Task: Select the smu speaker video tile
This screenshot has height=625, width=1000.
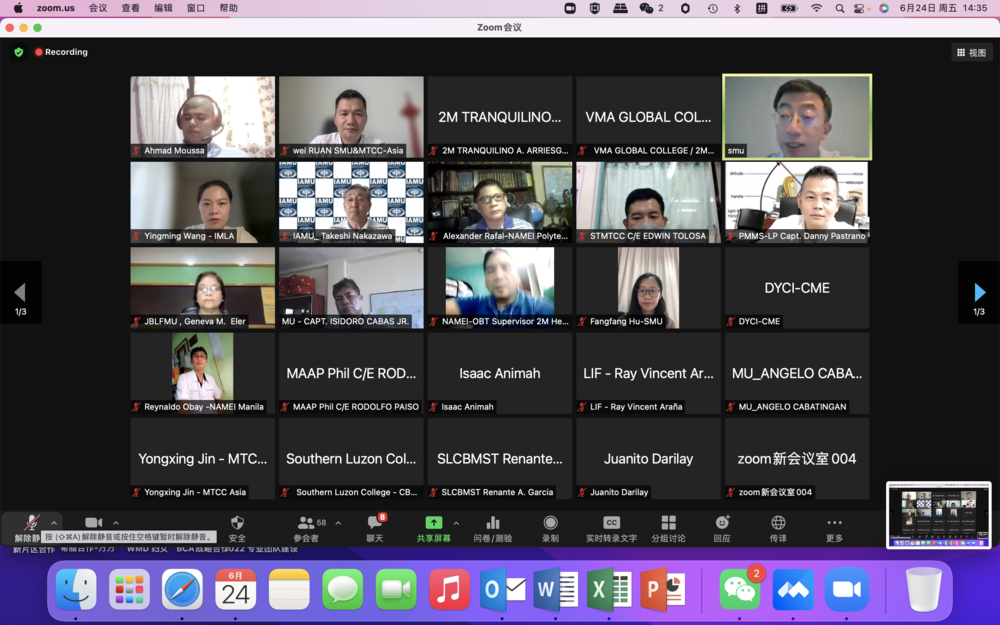Action: point(797,117)
